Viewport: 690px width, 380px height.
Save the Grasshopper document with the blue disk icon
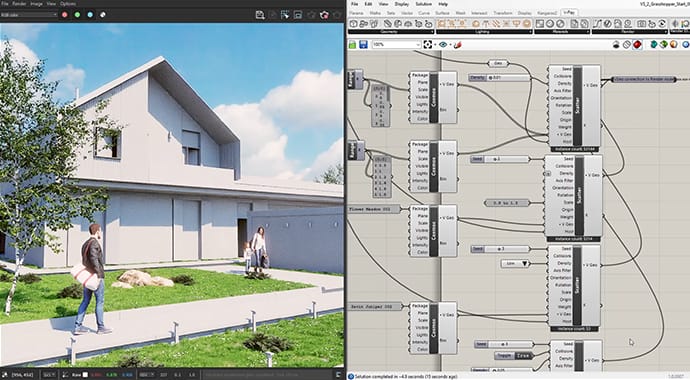pos(363,44)
